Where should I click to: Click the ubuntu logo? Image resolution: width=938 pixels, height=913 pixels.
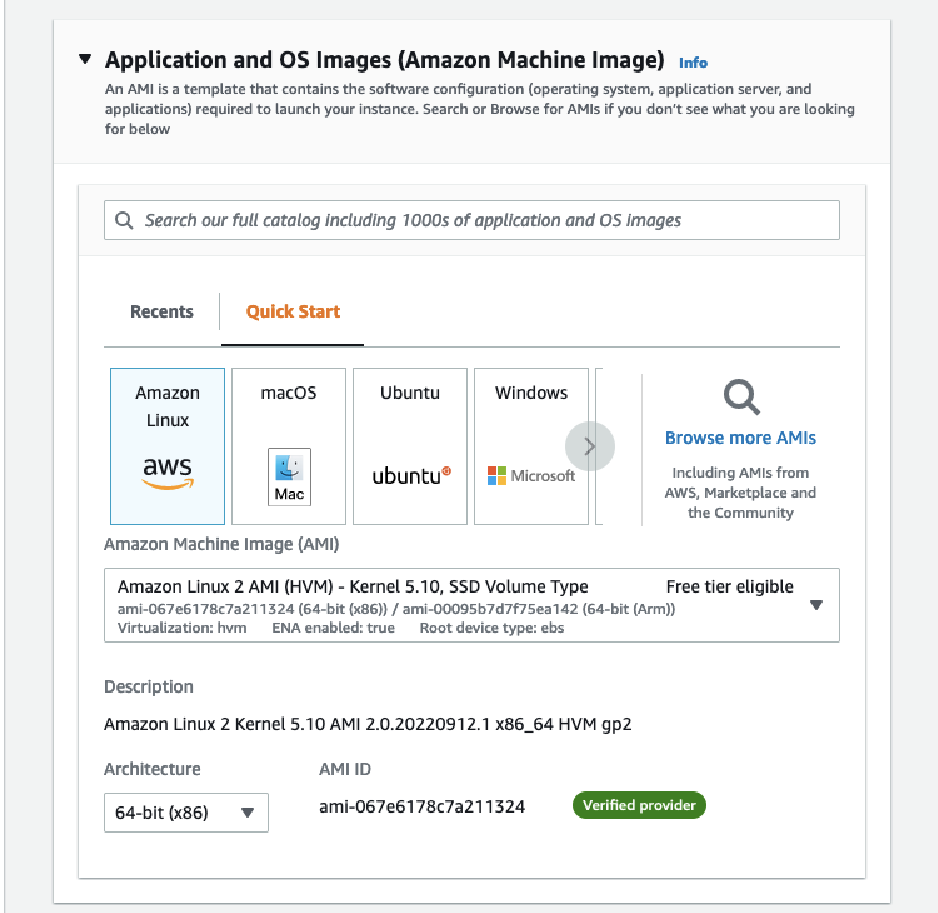411,476
